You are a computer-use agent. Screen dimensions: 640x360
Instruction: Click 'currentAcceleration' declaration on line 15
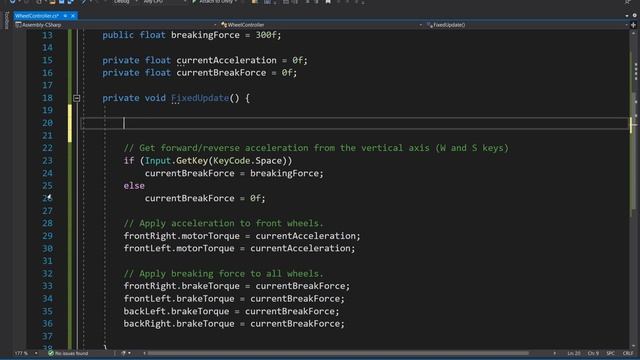pyautogui.click(x=227, y=60)
